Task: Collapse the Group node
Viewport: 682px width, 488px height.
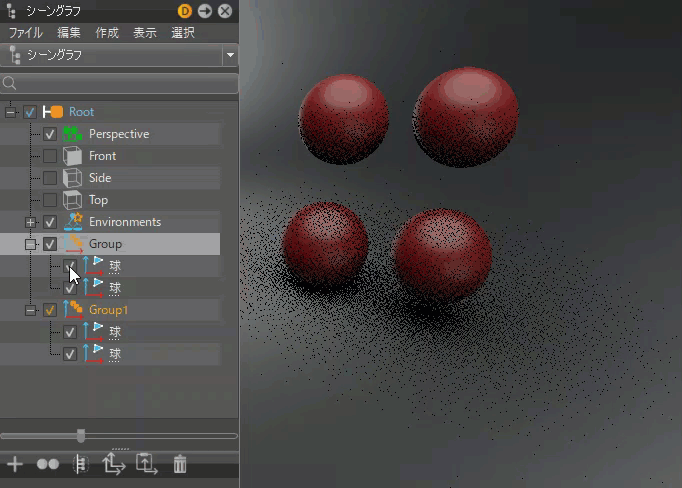Action: coord(30,244)
